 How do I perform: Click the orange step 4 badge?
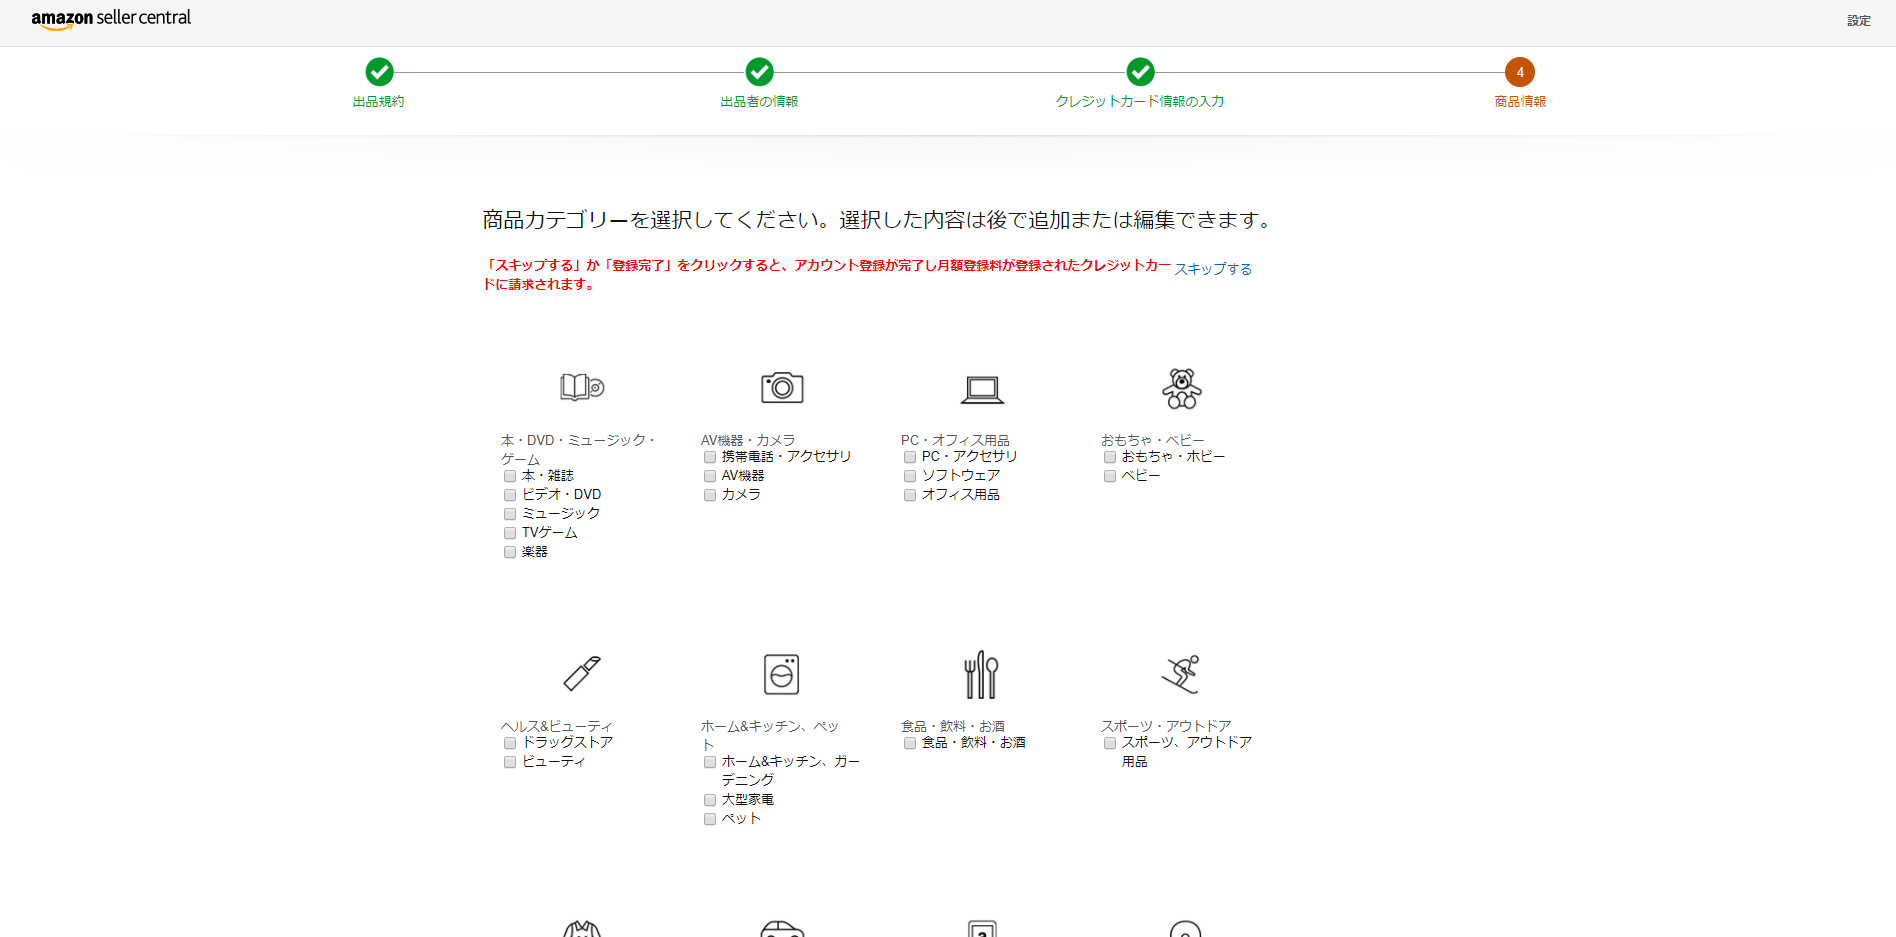coord(1520,72)
